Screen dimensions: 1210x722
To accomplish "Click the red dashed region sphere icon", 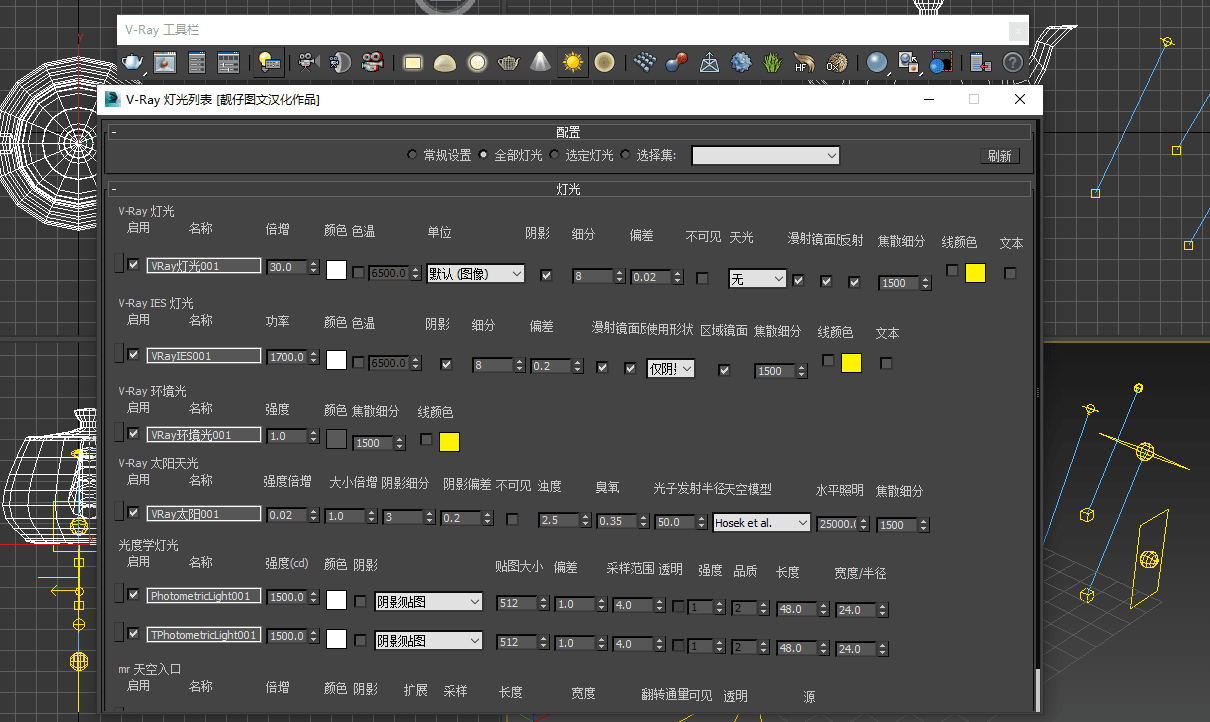I will pyautogui.click(x=940, y=63).
